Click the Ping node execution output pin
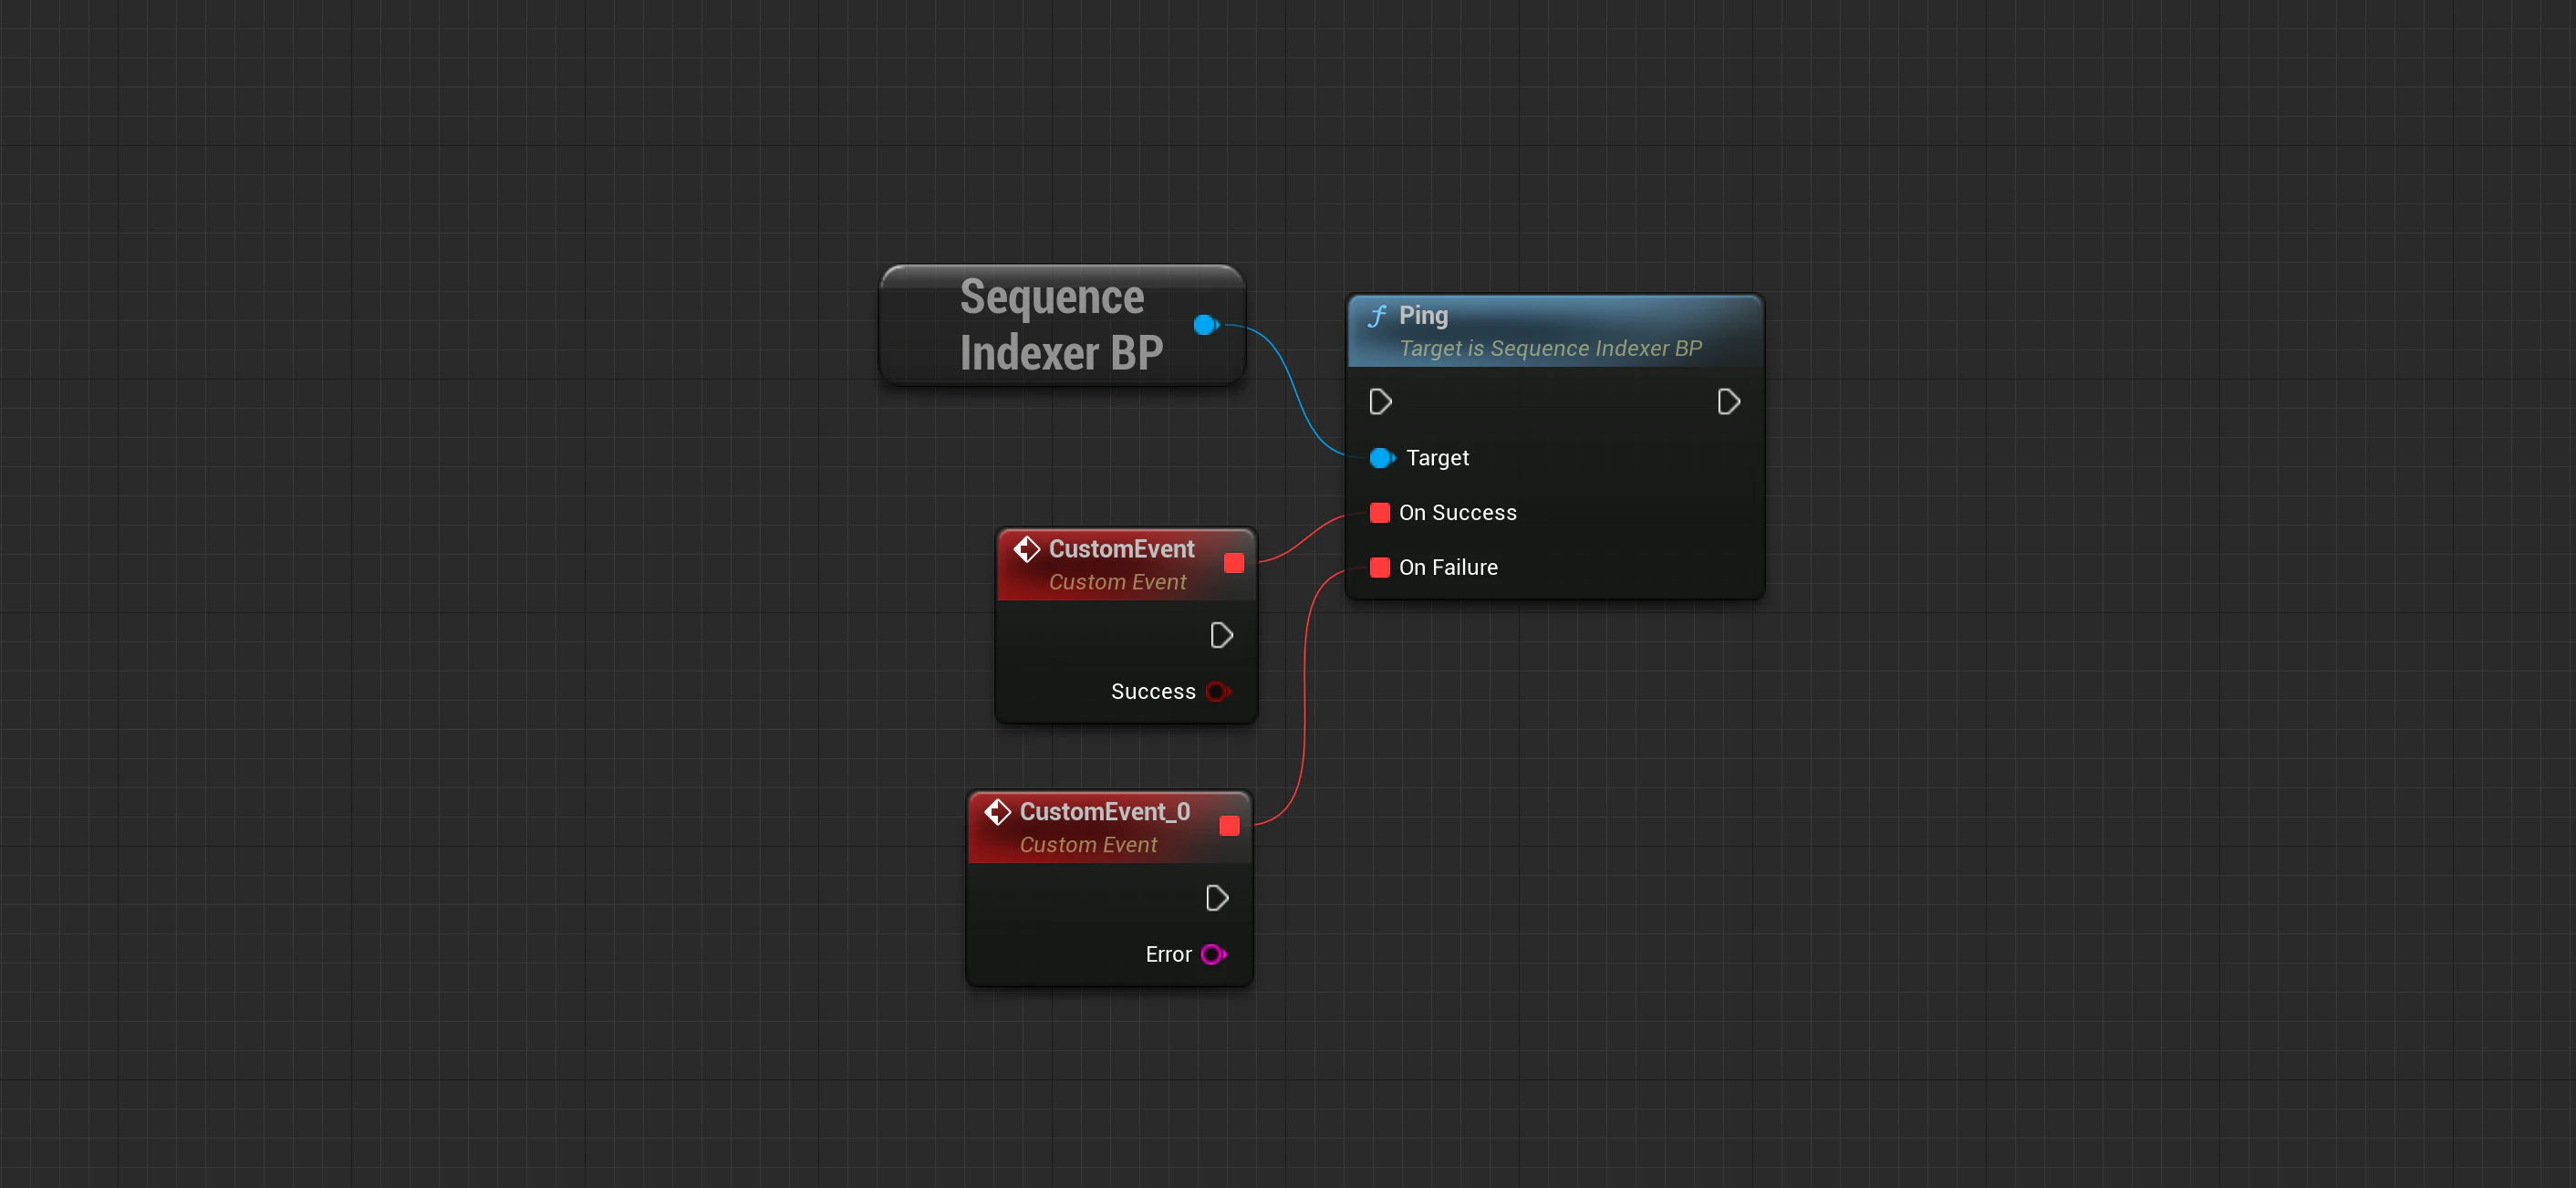Viewport: 2576px width, 1188px height. point(1728,402)
